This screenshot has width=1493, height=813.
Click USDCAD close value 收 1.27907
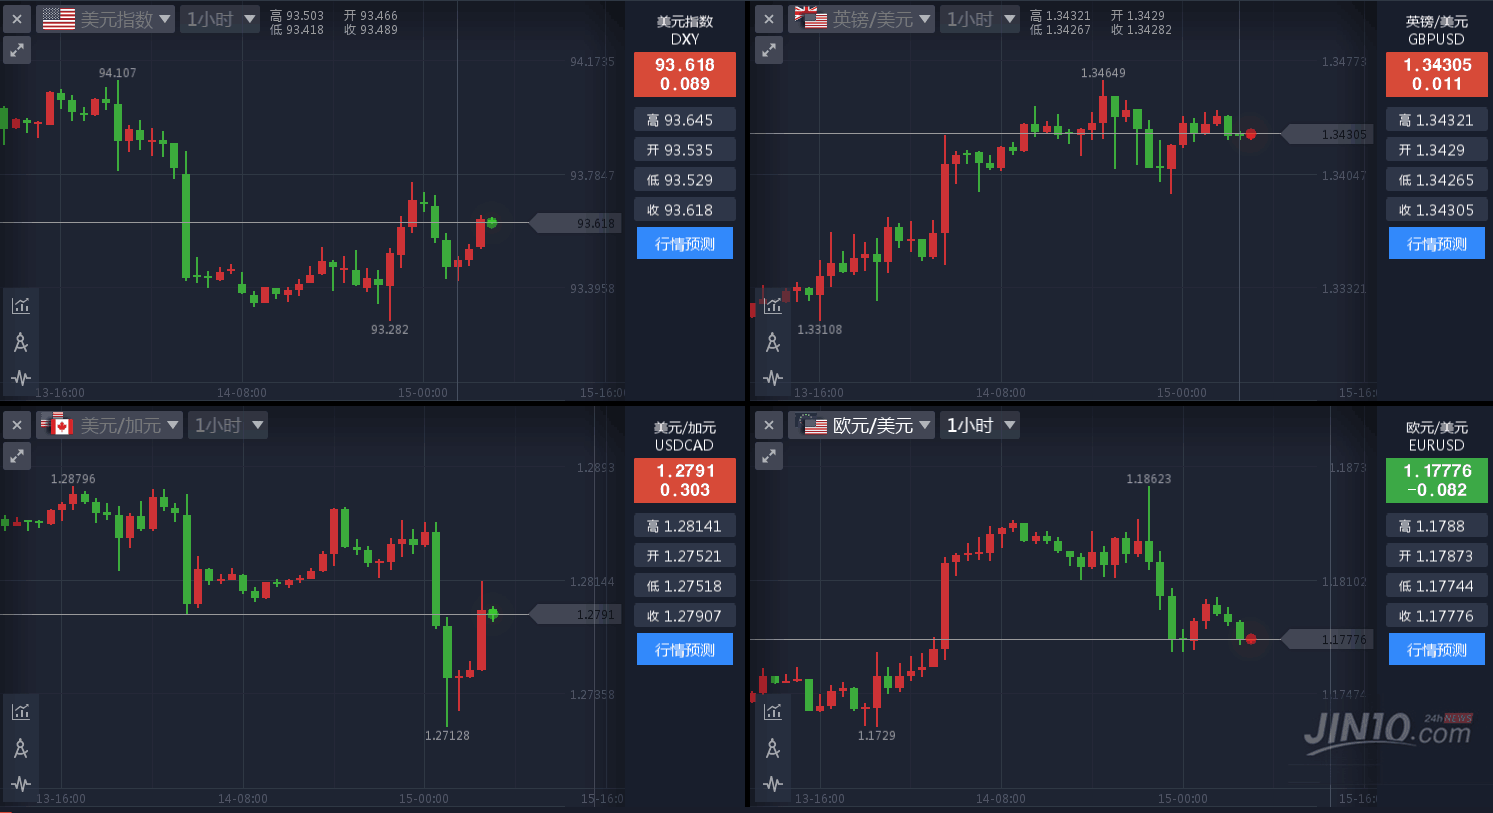(x=685, y=616)
